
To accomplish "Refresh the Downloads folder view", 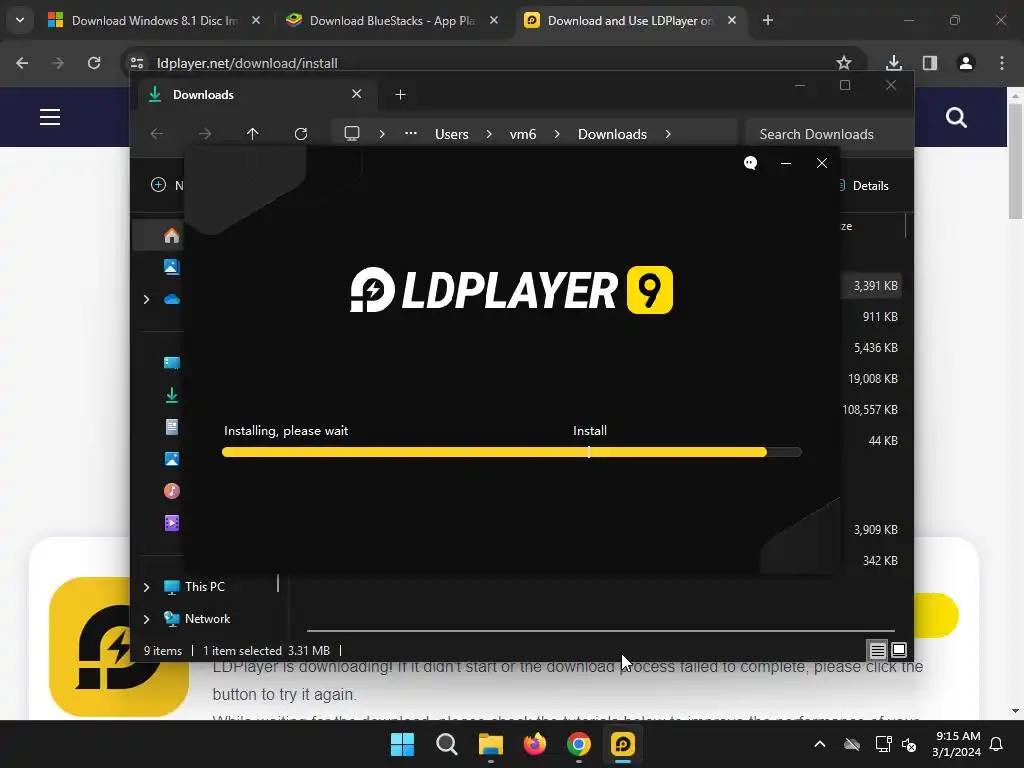I will pyautogui.click(x=301, y=134).
